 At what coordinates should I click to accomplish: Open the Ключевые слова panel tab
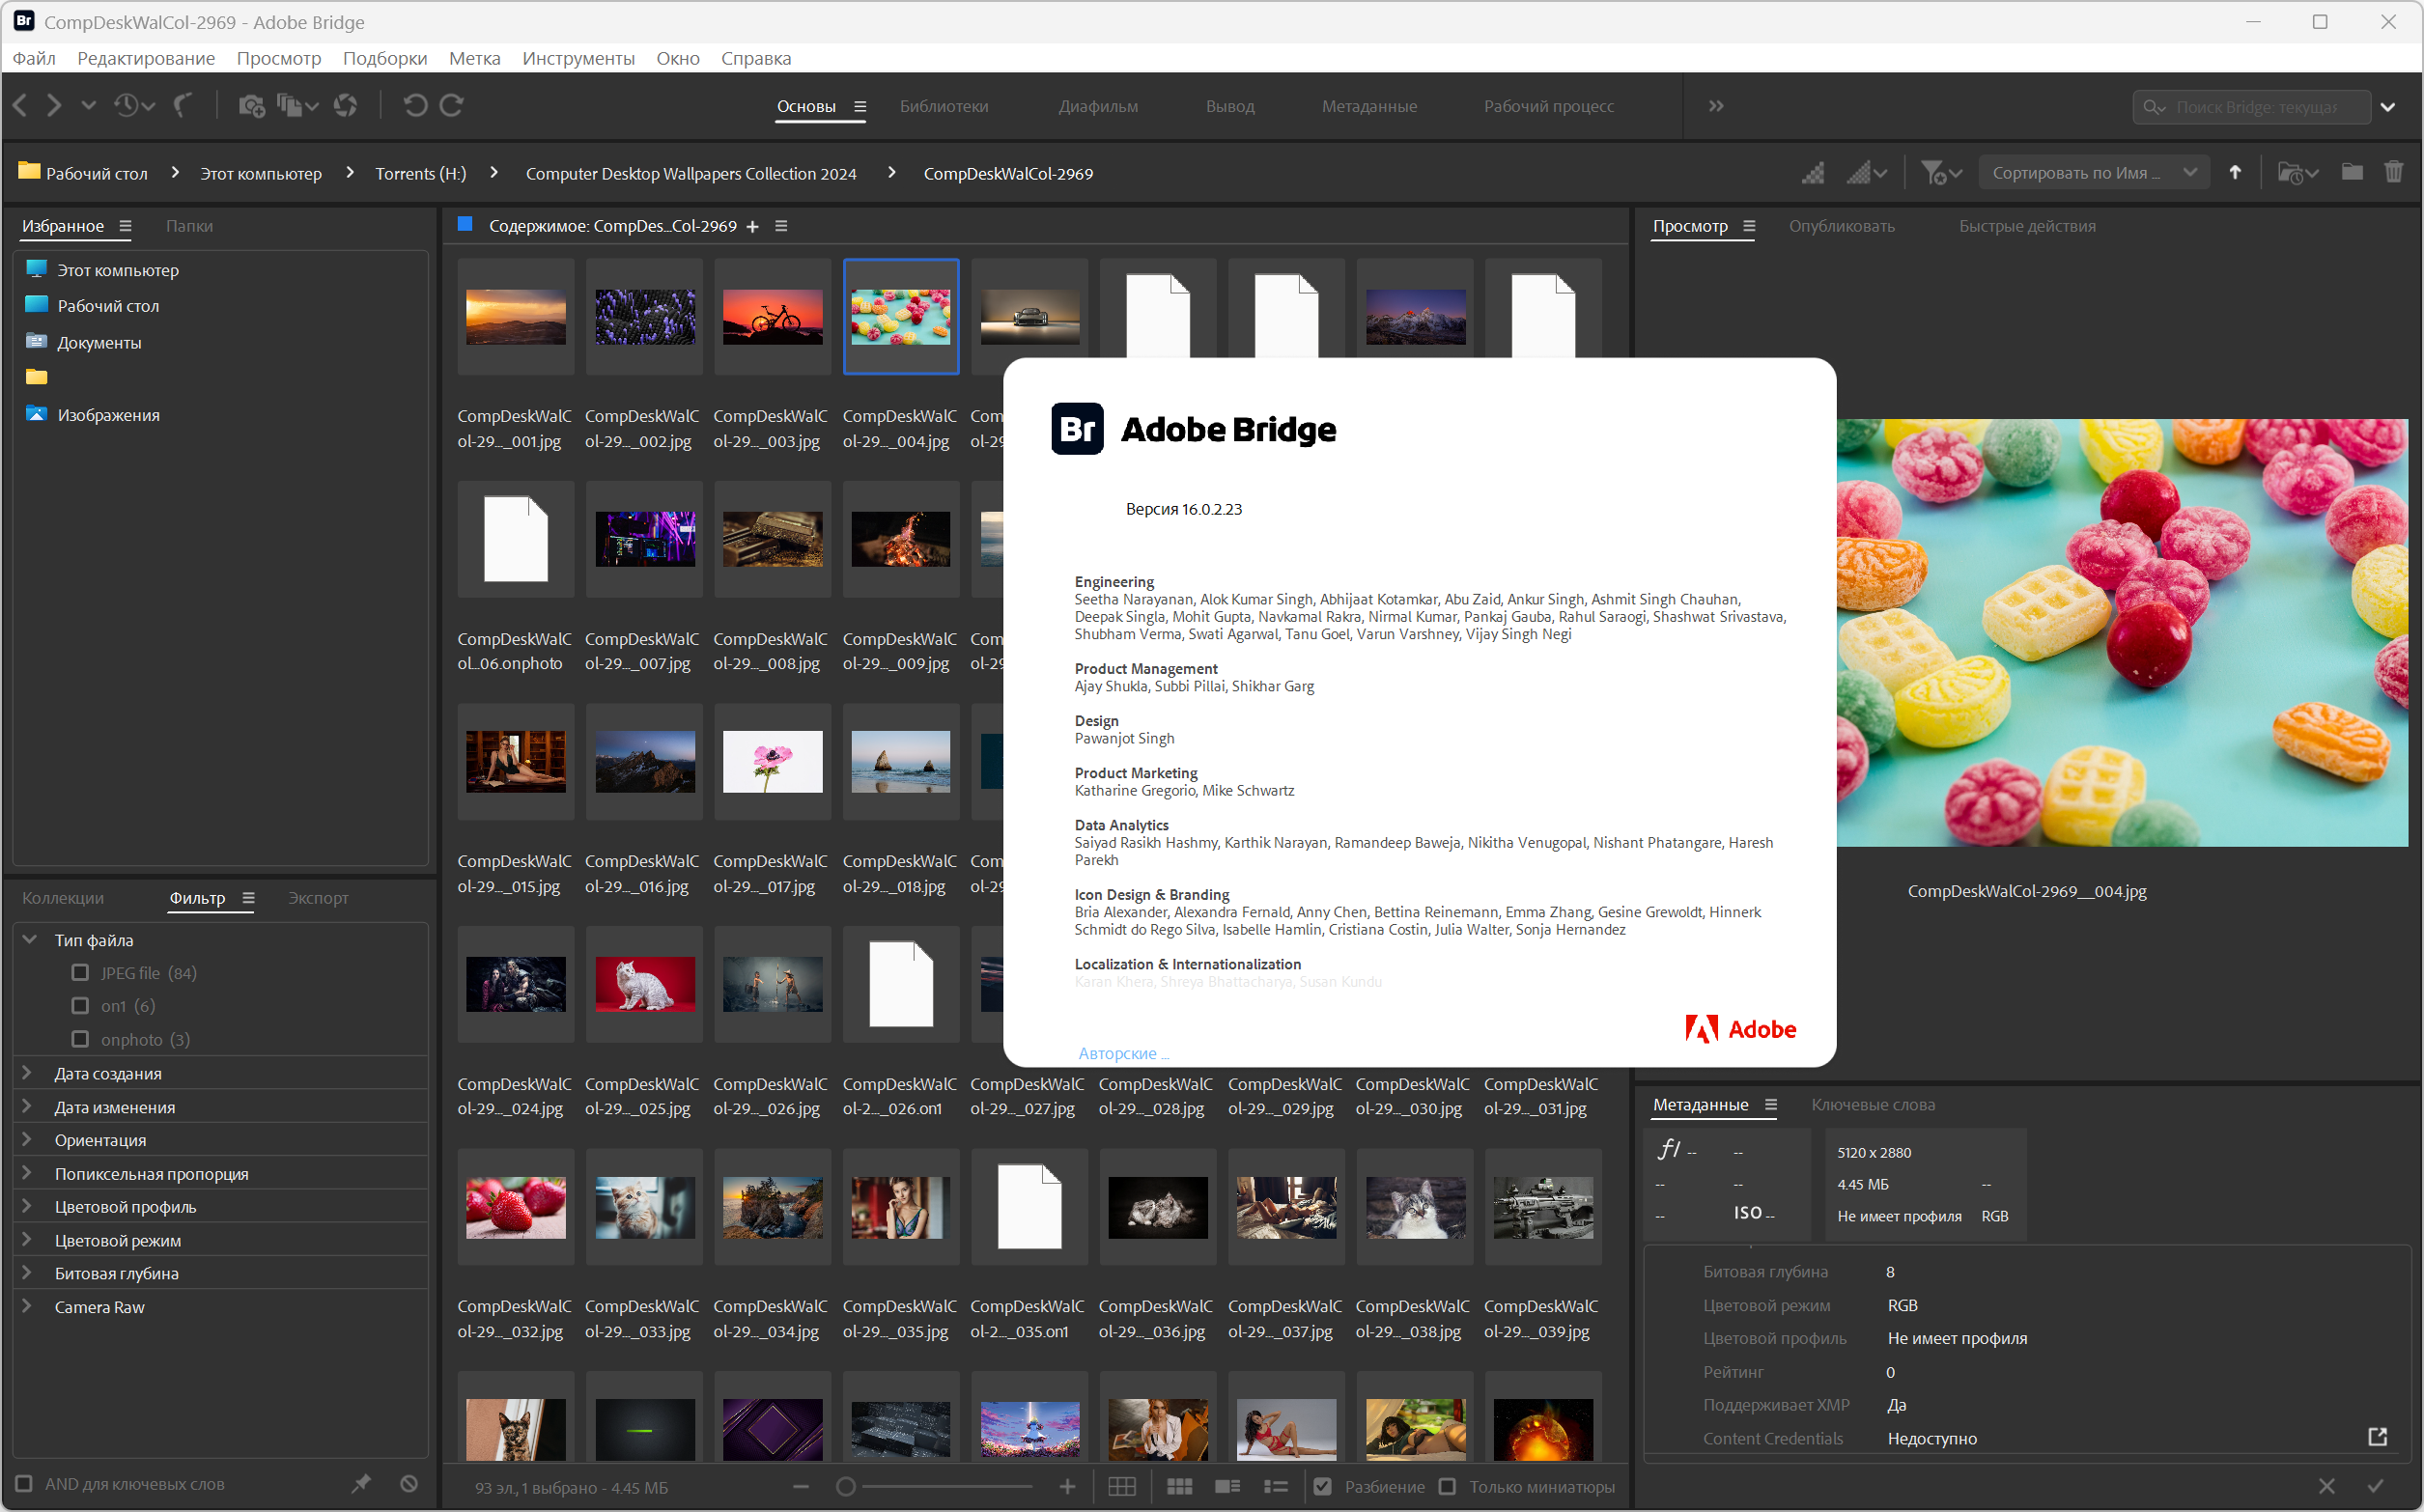click(1872, 1105)
